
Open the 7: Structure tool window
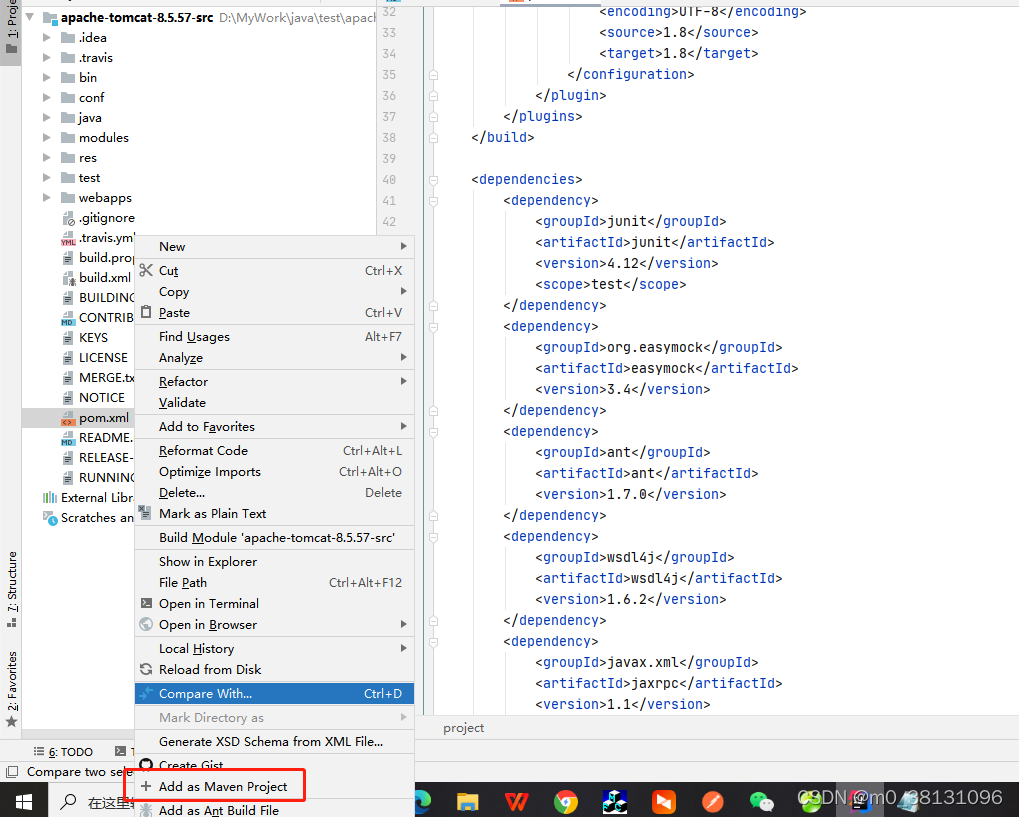point(12,588)
